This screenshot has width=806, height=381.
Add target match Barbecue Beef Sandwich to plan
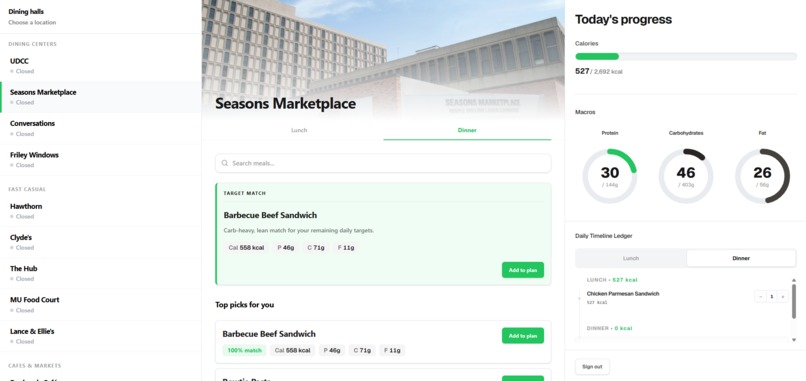click(x=523, y=270)
